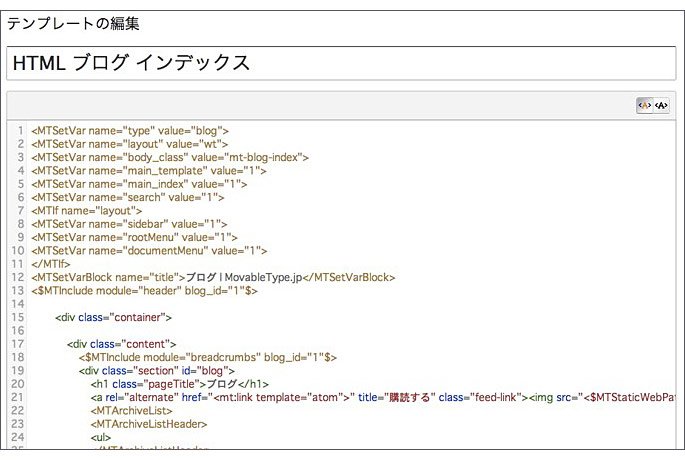Image resolution: width=685 pixels, height=460 pixels.
Task: Click the <div class="container"> line
Action: tap(114, 317)
